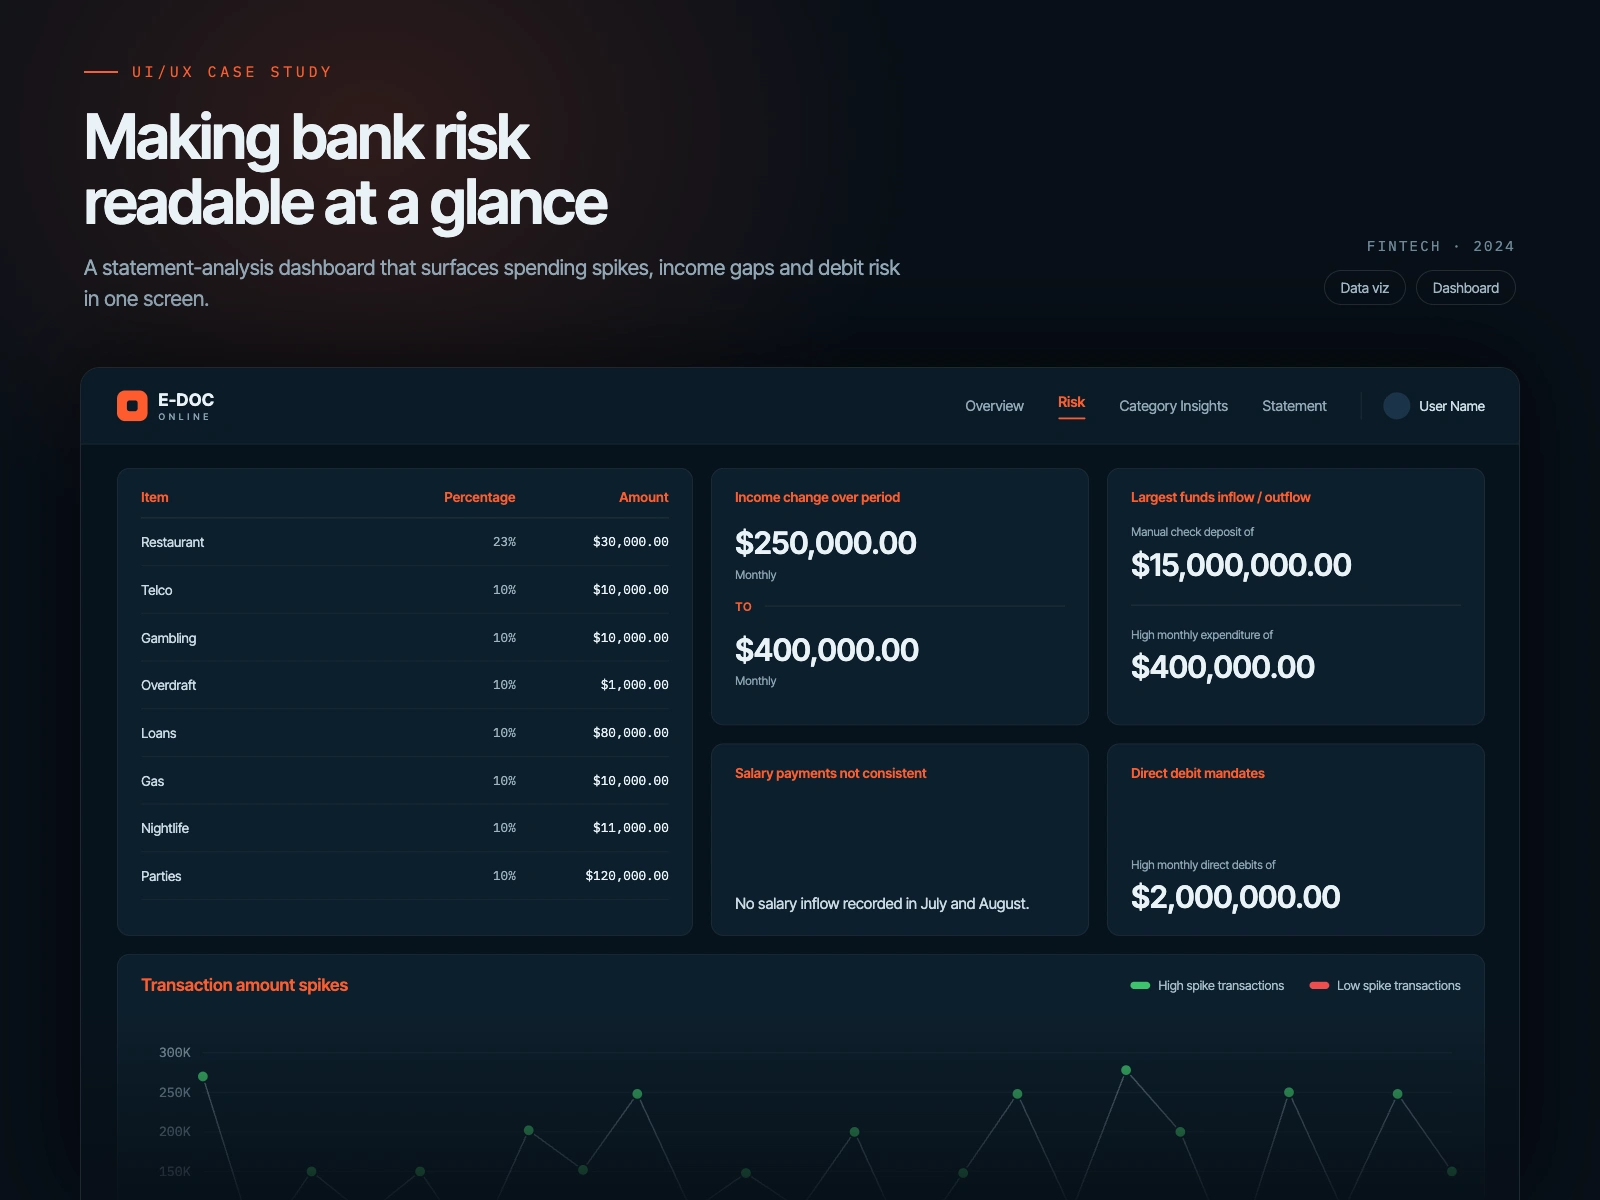
Task: Click the $400,000.00 figure under Income change
Action: (826, 650)
